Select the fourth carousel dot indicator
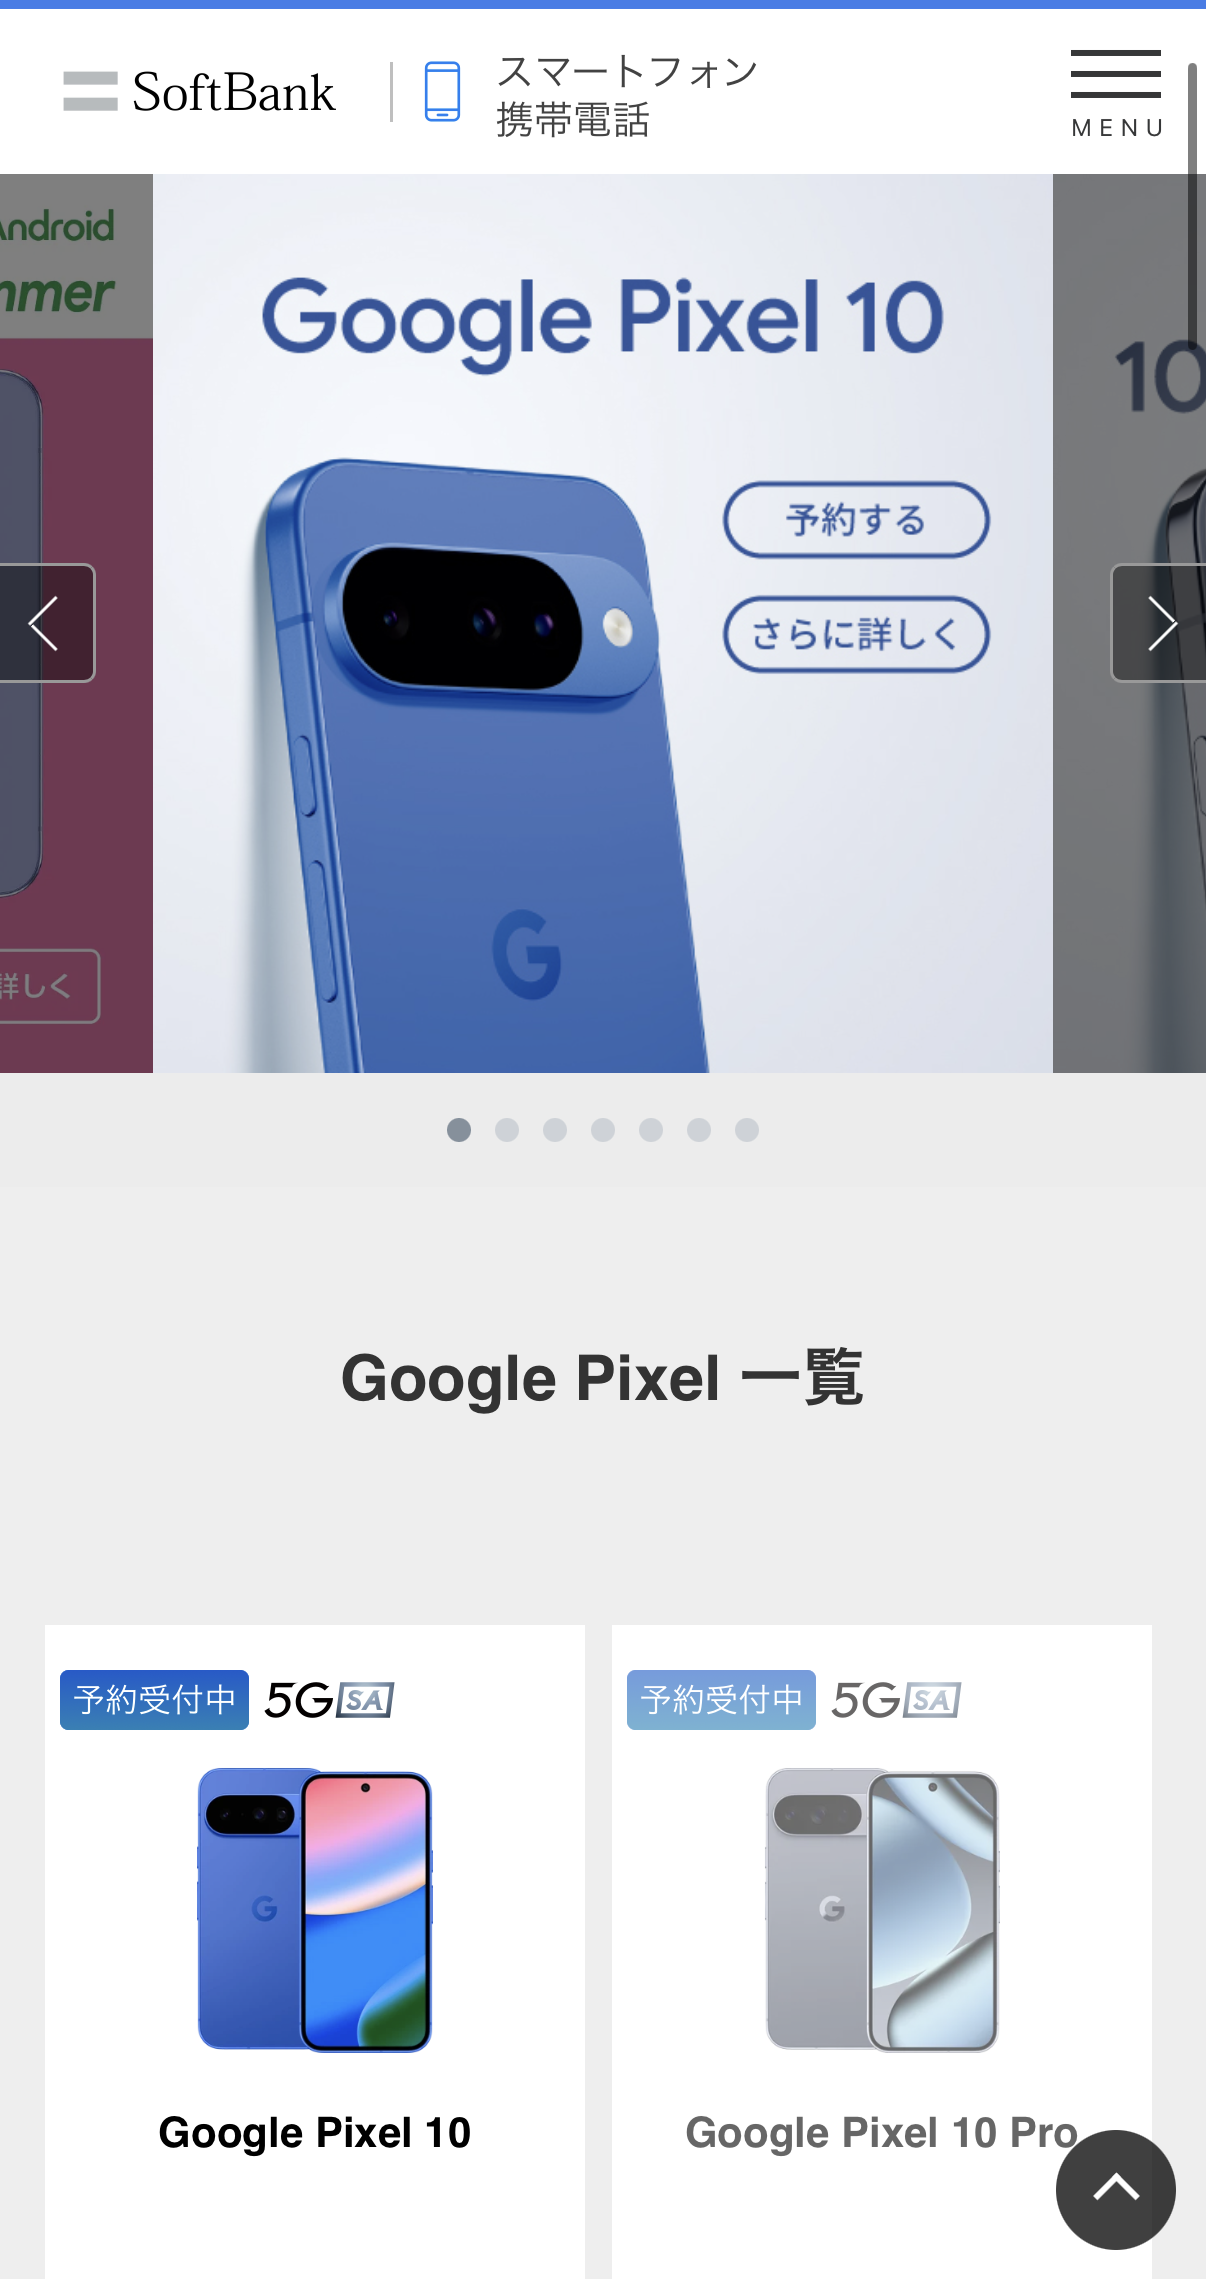1206x2279 pixels. [x=603, y=1130]
